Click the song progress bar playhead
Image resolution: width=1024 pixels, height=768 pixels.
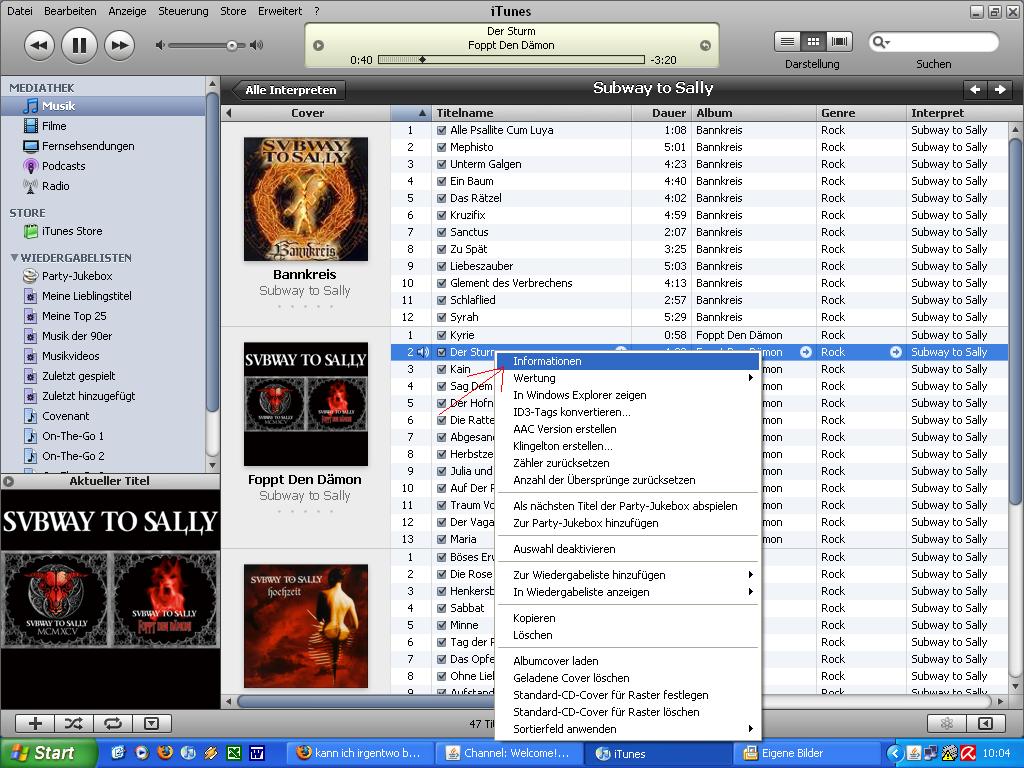tap(423, 59)
